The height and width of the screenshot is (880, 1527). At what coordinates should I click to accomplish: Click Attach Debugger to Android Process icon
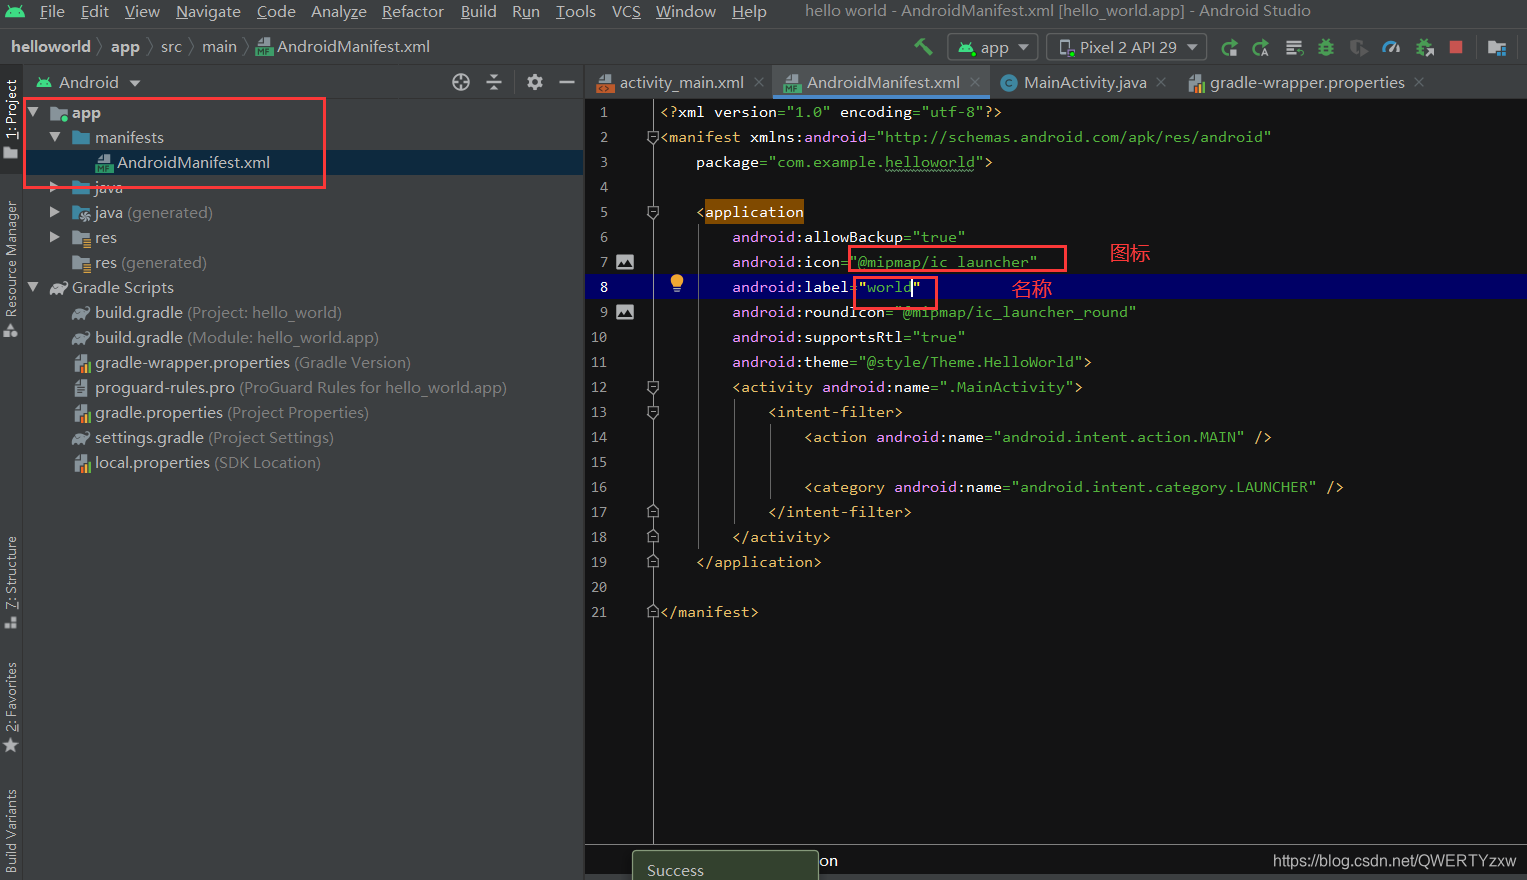point(1425,47)
